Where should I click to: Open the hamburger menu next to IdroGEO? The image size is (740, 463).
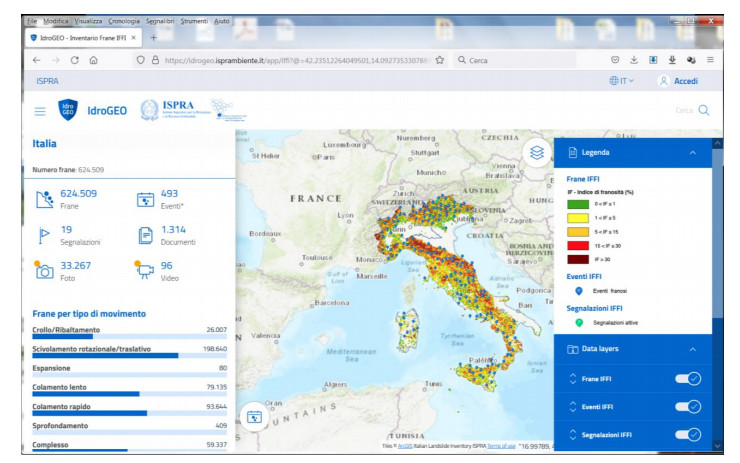coord(40,111)
